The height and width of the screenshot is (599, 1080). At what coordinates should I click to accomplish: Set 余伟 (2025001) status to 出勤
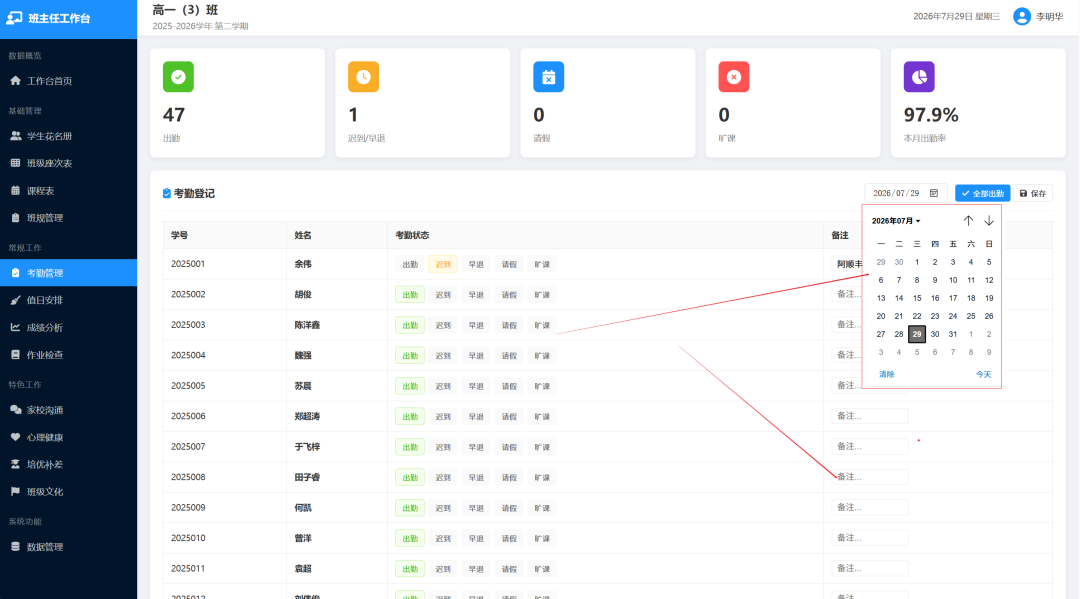(410, 264)
